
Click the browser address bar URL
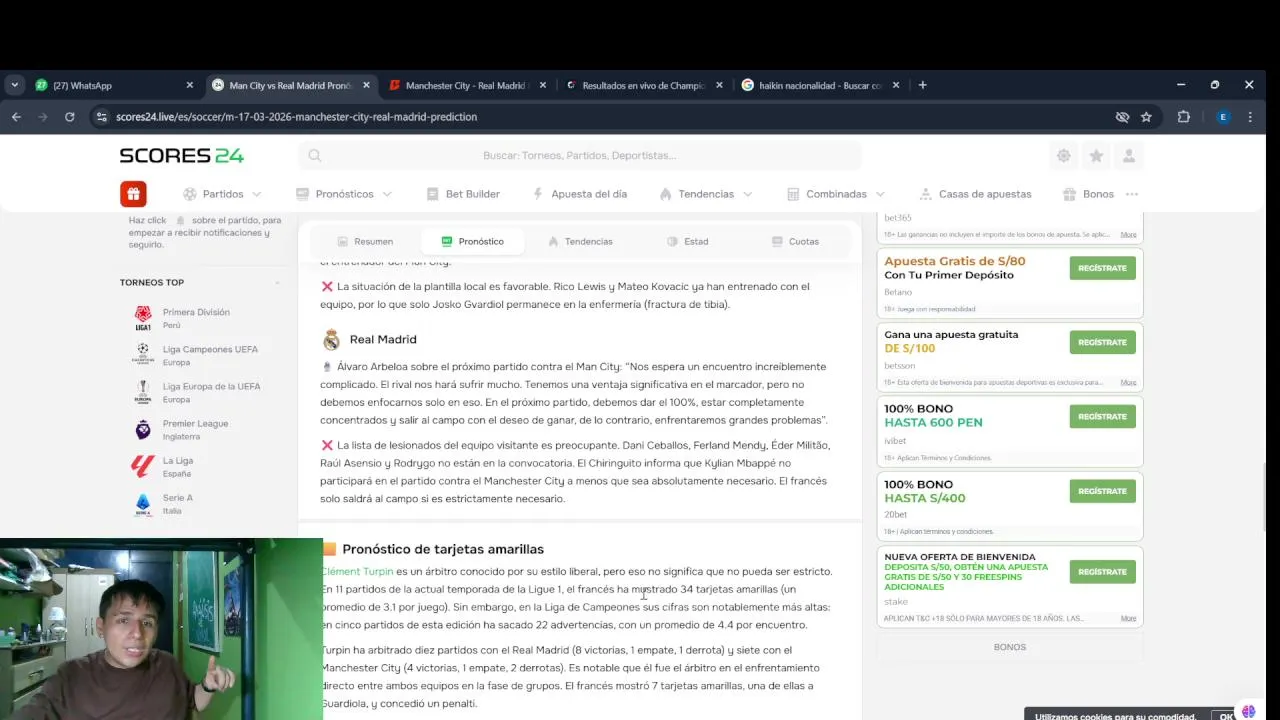tap(296, 117)
